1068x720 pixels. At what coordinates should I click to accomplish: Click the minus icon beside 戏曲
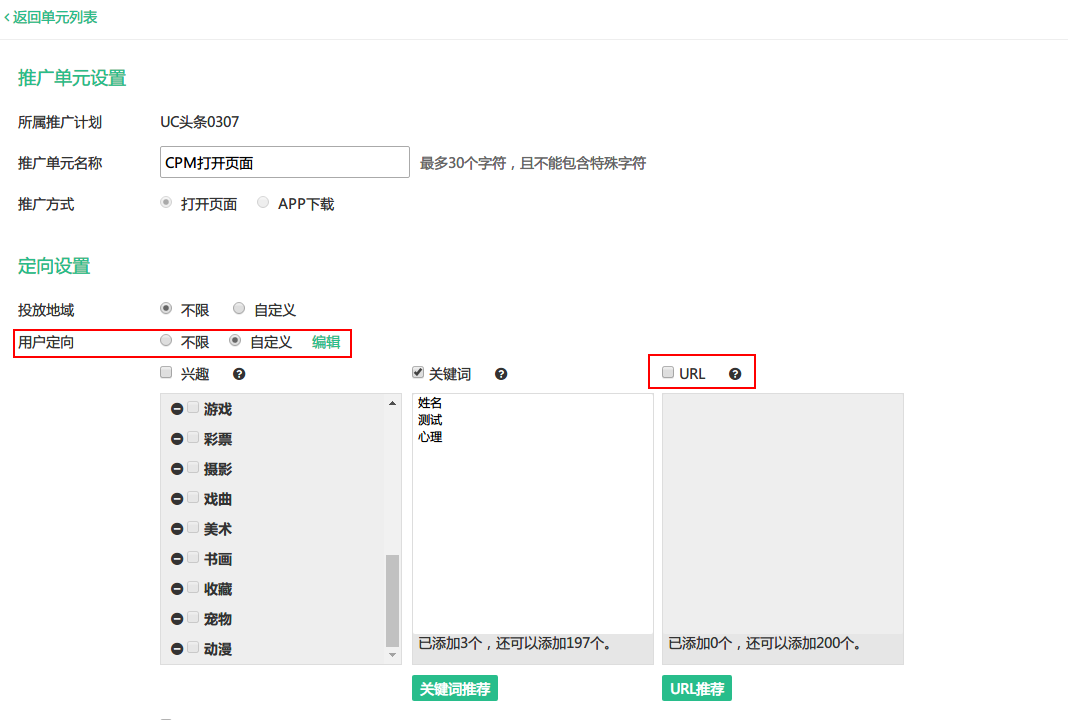(177, 499)
